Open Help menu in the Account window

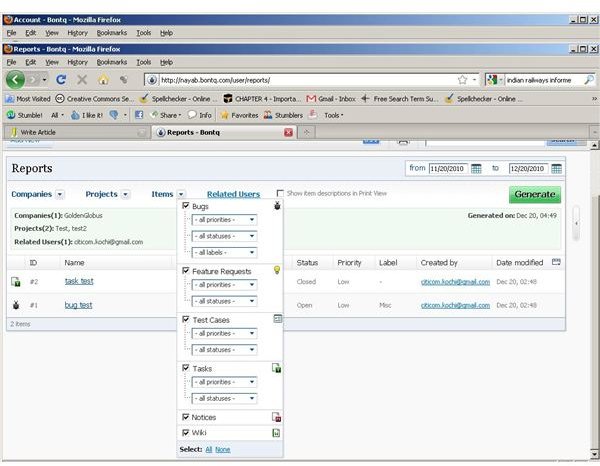click(x=166, y=33)
